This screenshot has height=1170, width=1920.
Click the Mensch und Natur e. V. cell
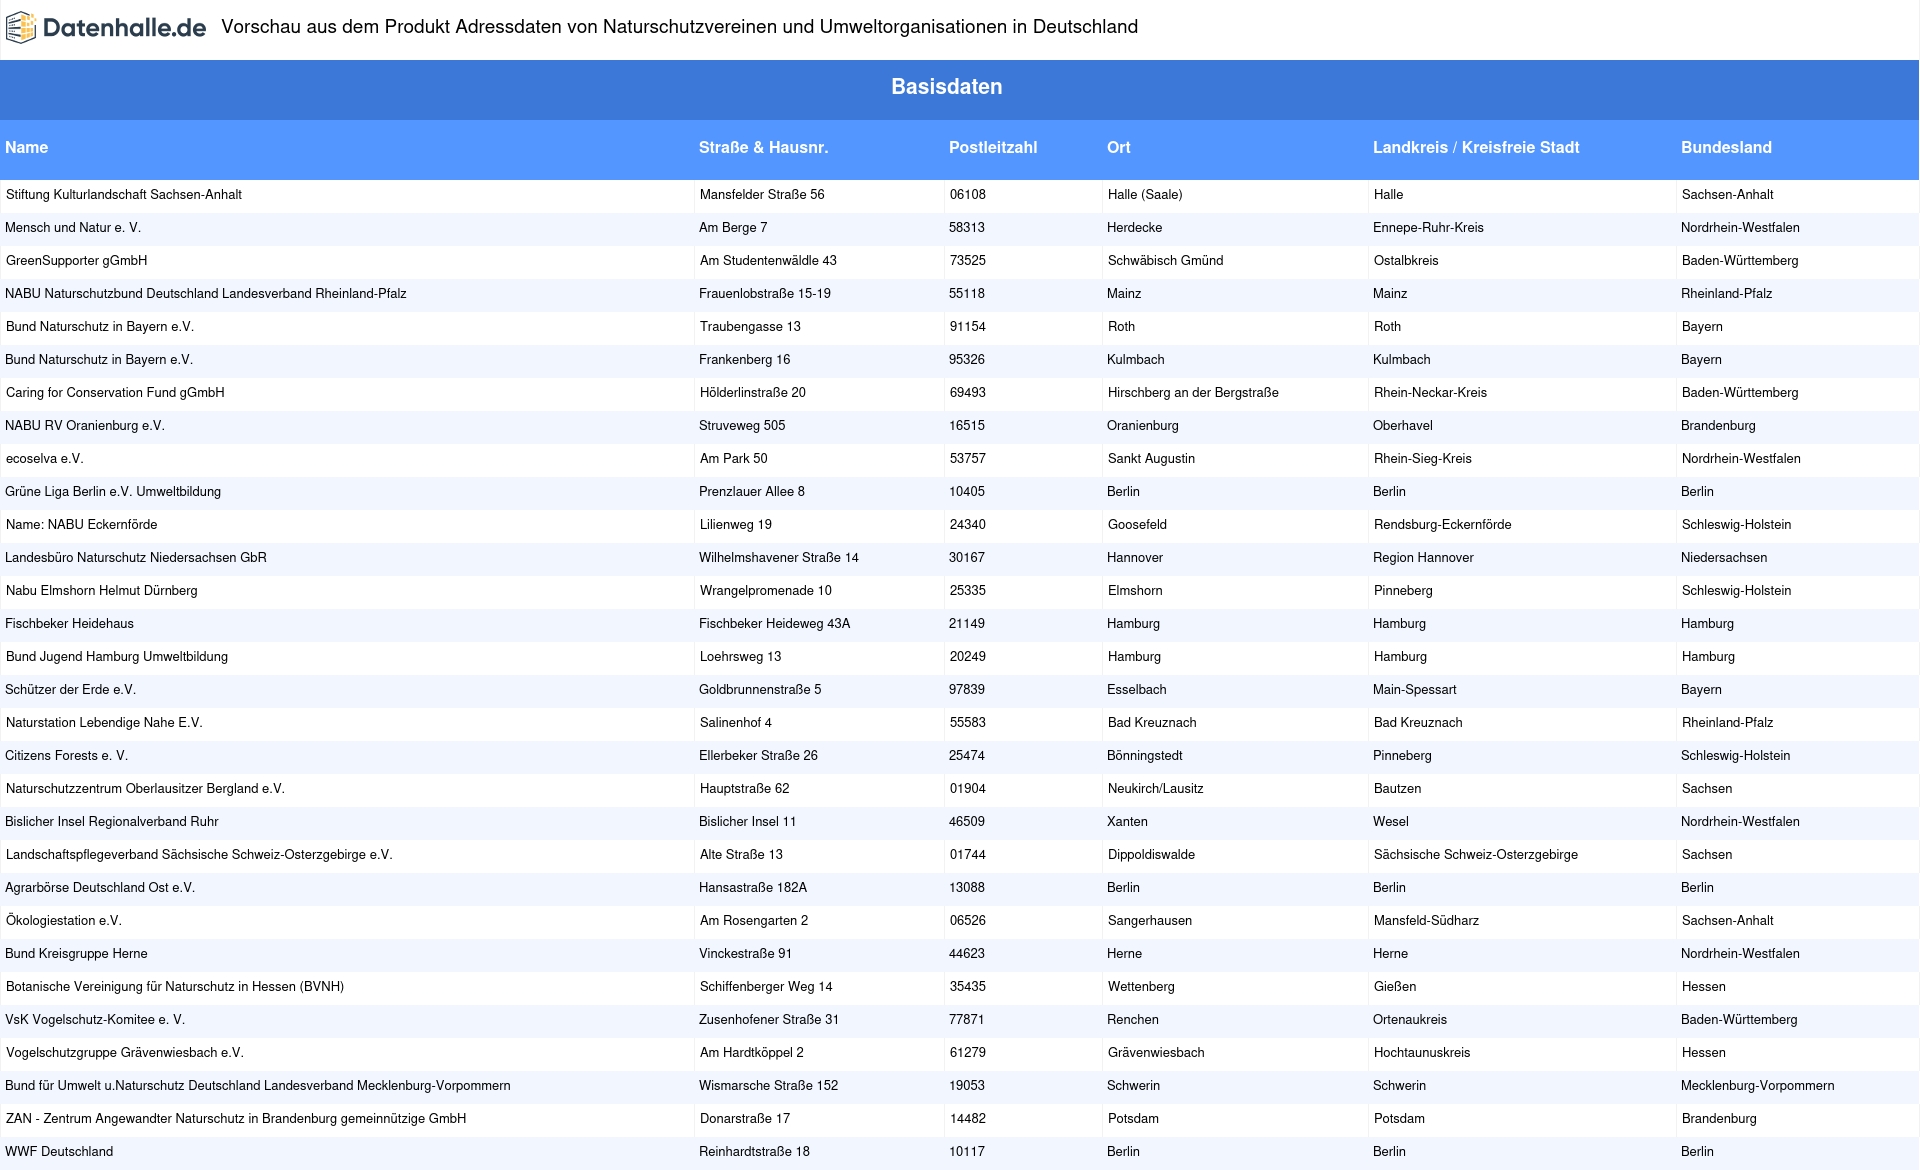tap(73, 228)
